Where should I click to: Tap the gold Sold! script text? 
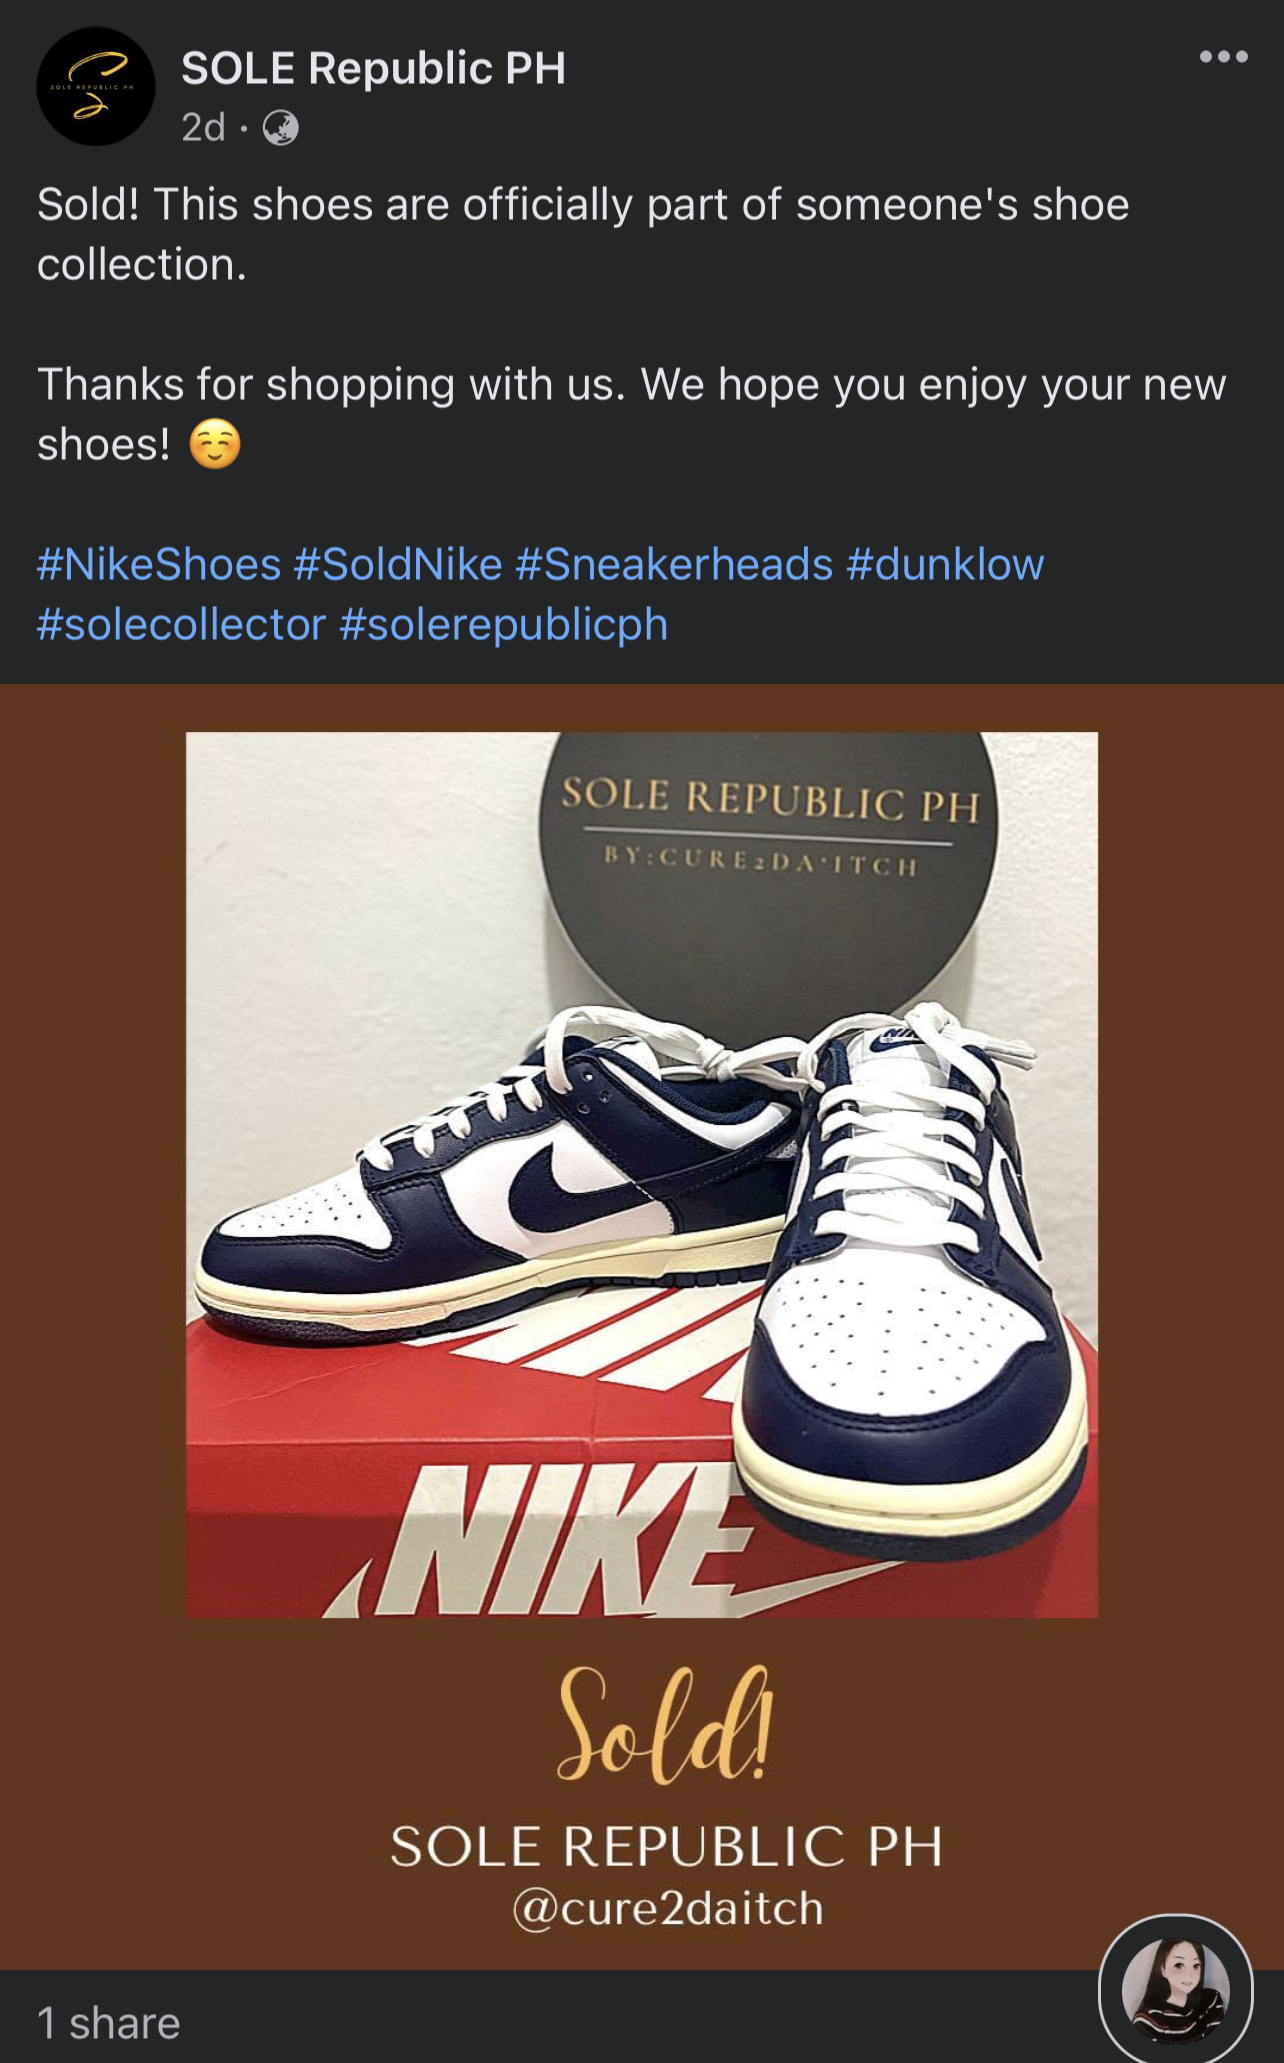point(664,1725)
